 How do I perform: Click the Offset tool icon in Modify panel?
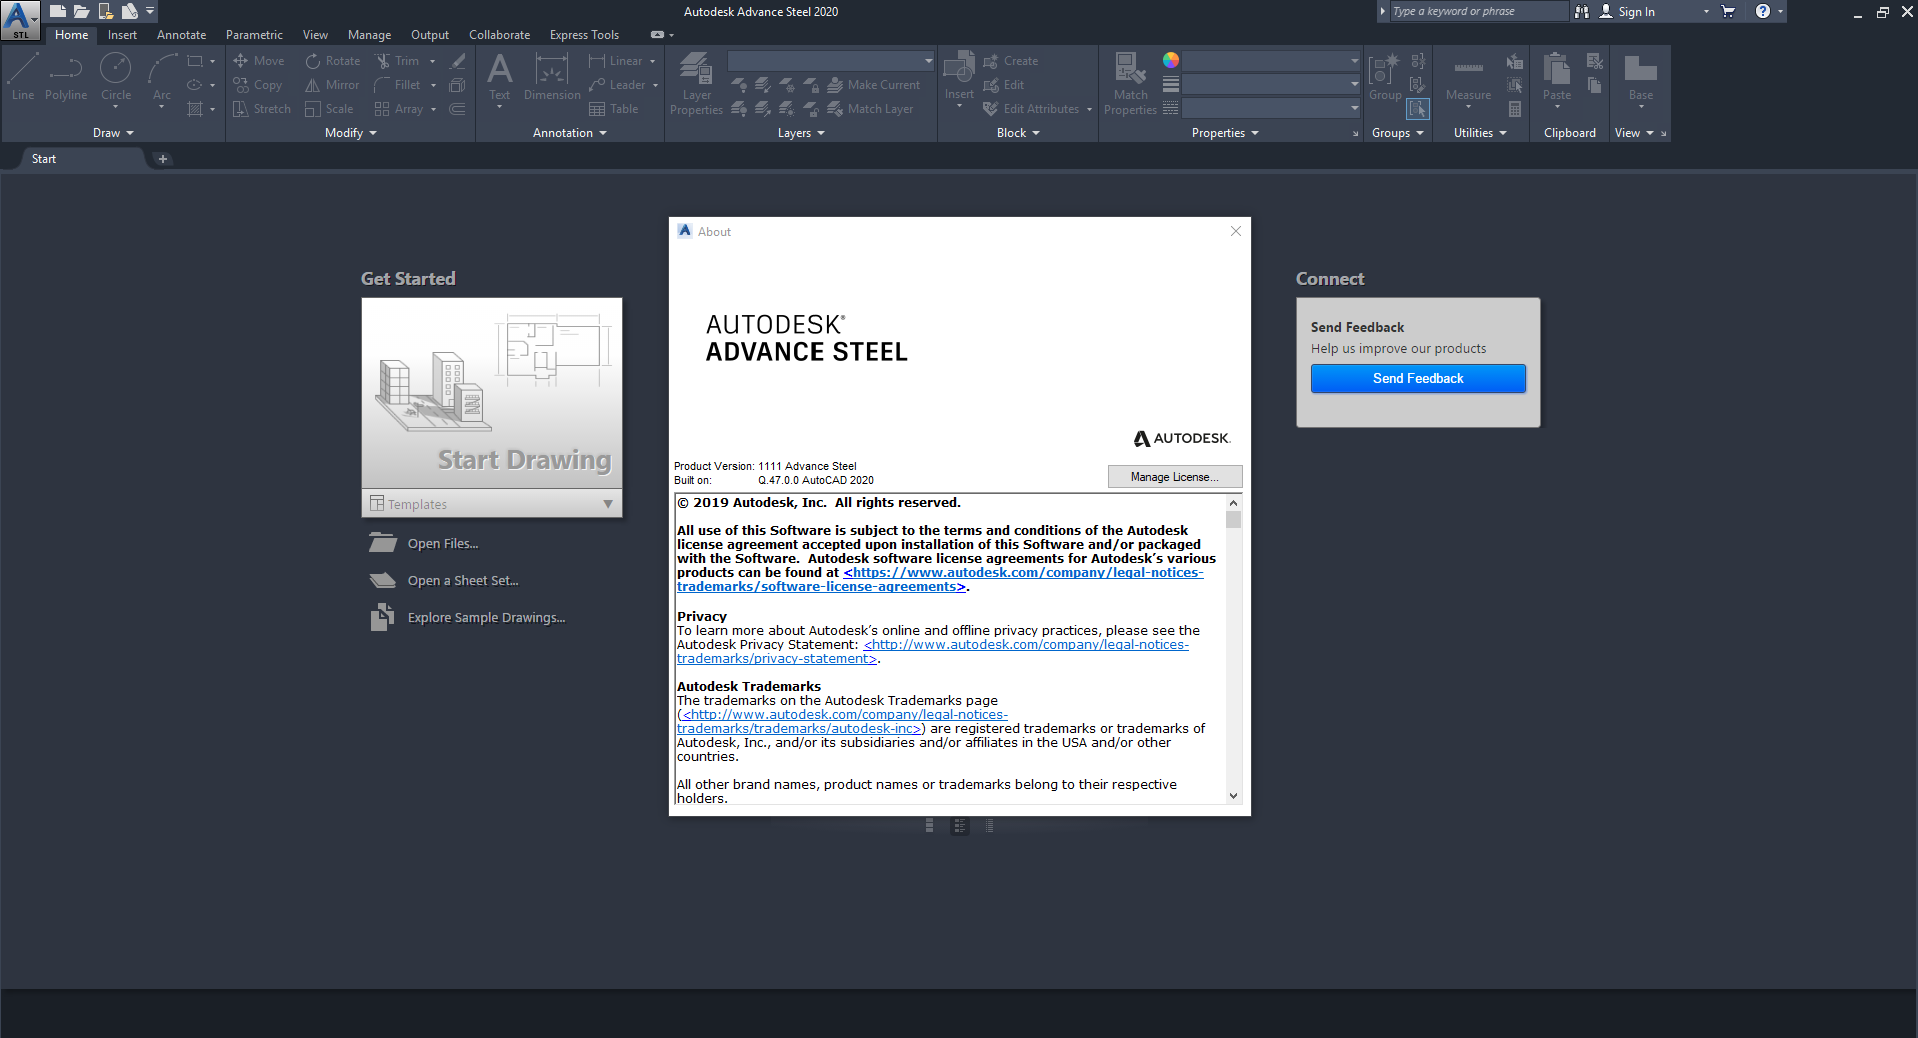tap(457, 109)
